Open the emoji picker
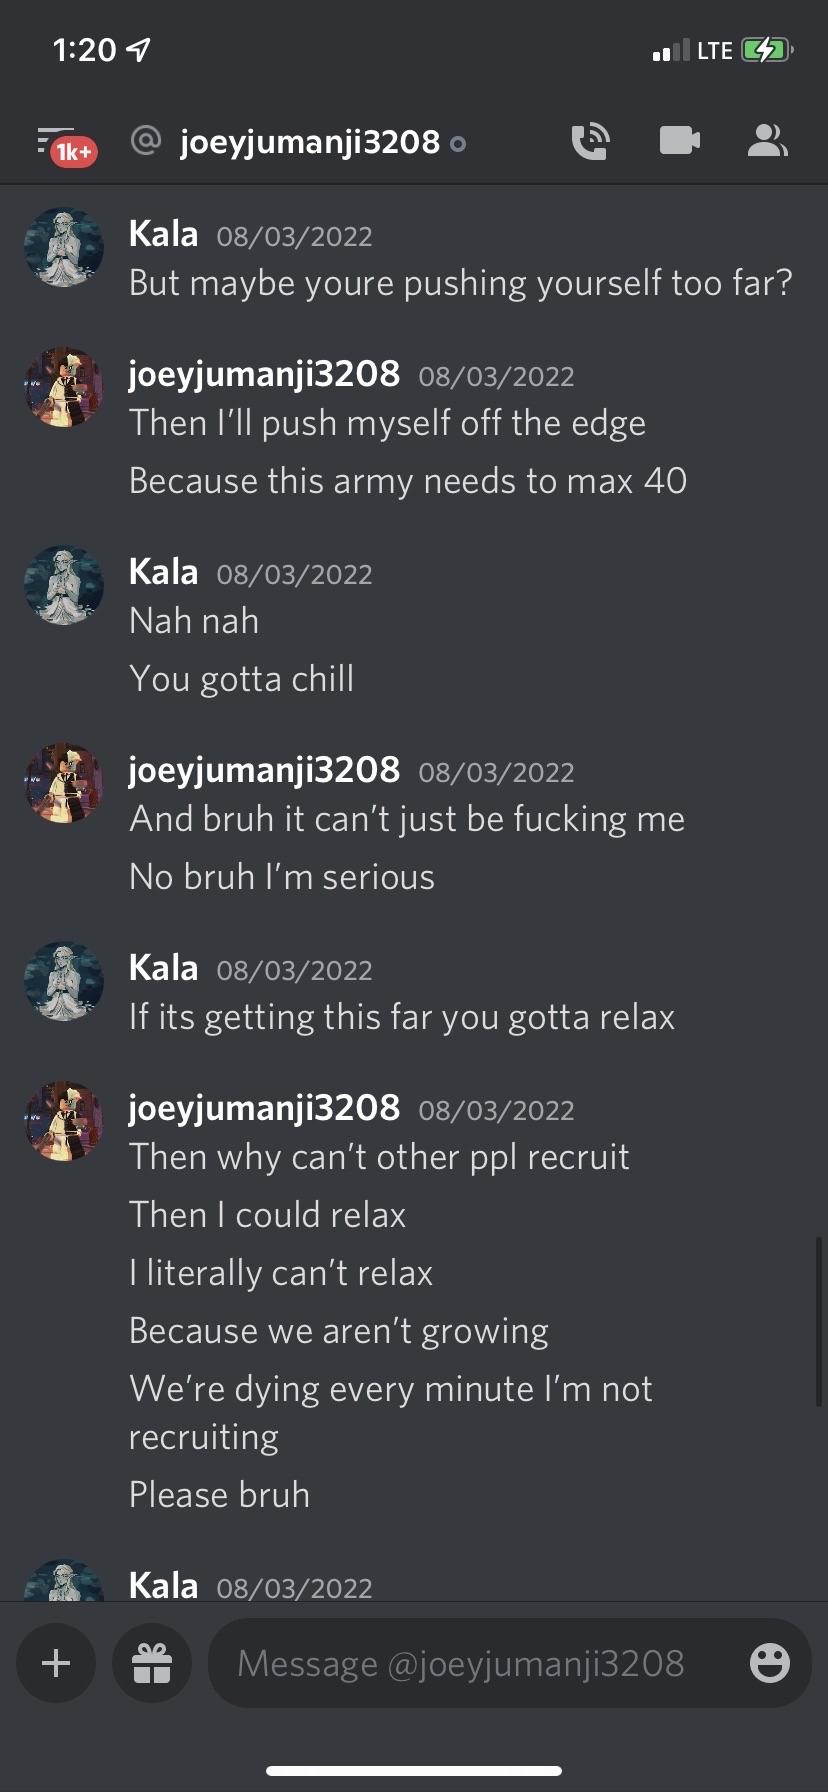Screen dimensions: 828x1792 click(x=770, y=1663)
